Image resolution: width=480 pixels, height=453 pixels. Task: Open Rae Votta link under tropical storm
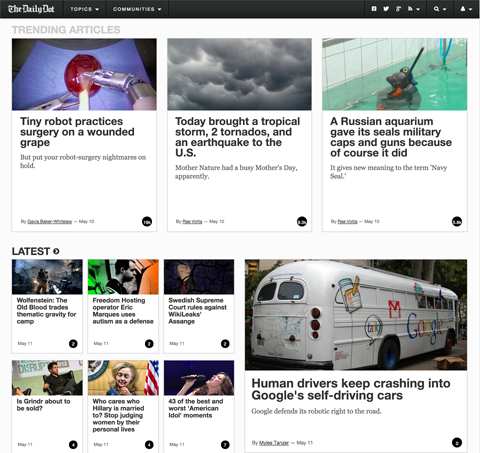192,221
